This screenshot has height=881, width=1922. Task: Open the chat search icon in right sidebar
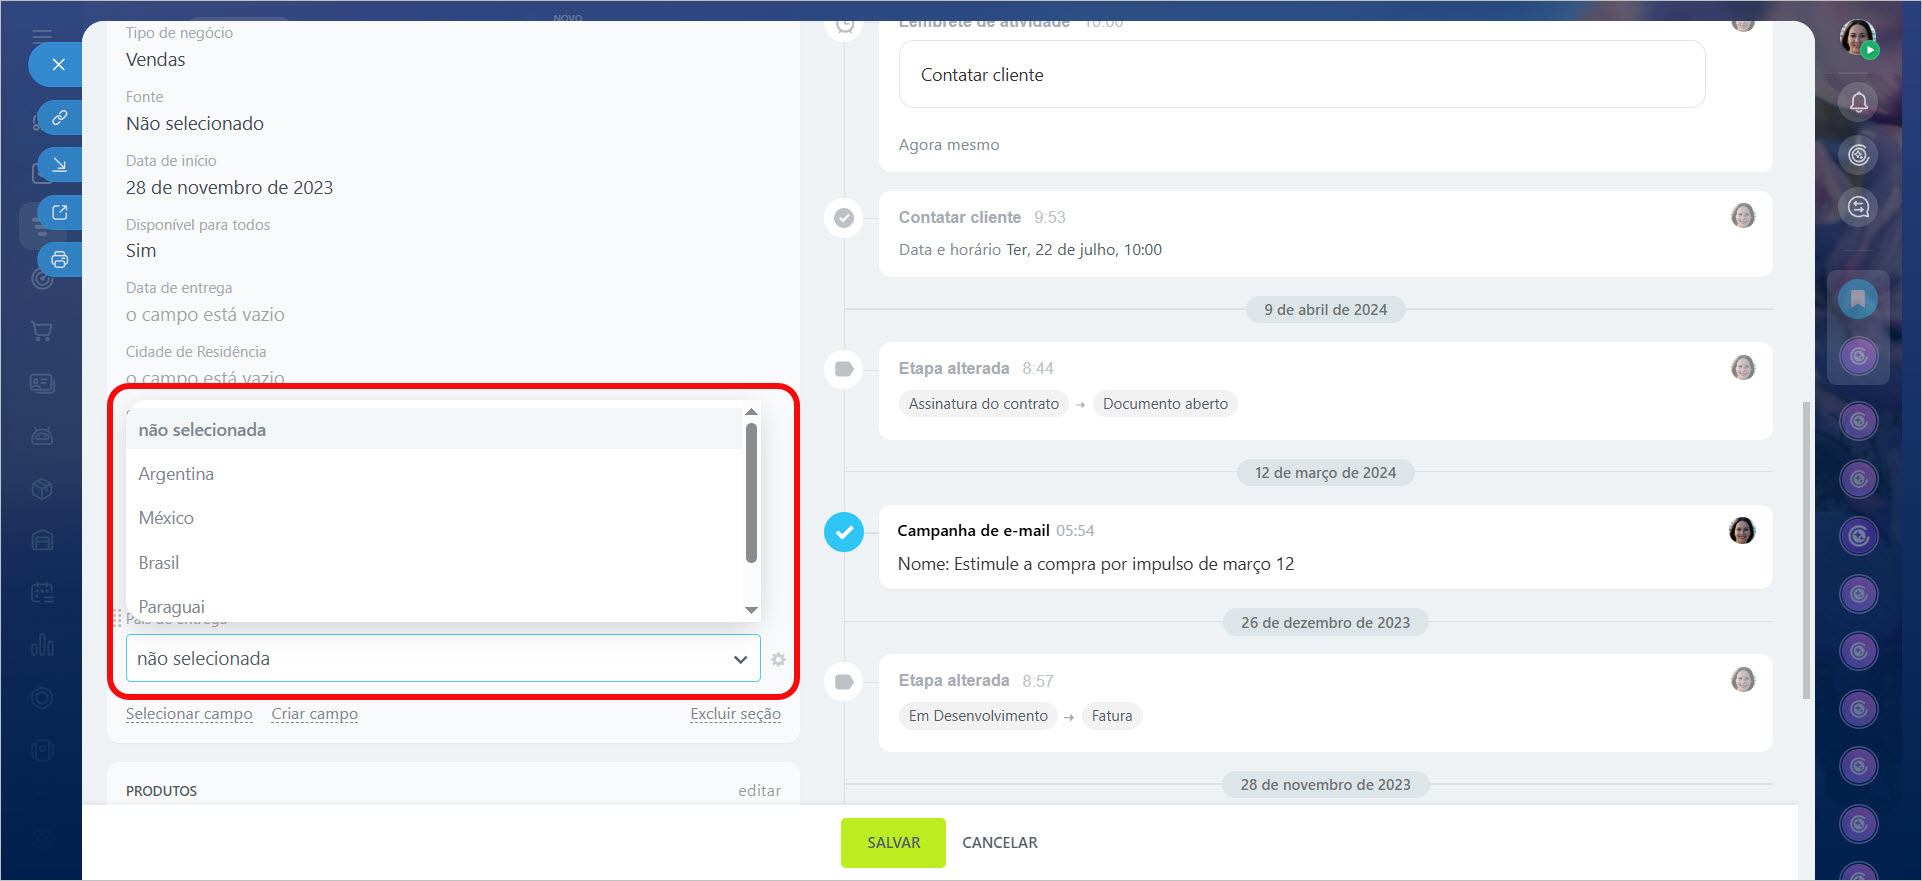point(1858,207)
